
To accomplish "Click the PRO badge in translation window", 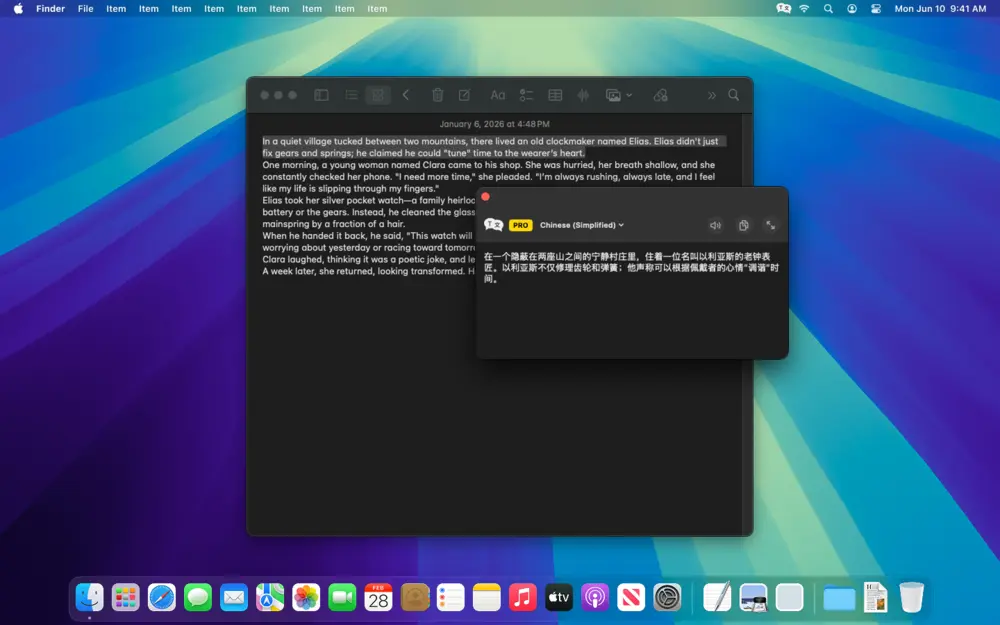I will point(521,224).
